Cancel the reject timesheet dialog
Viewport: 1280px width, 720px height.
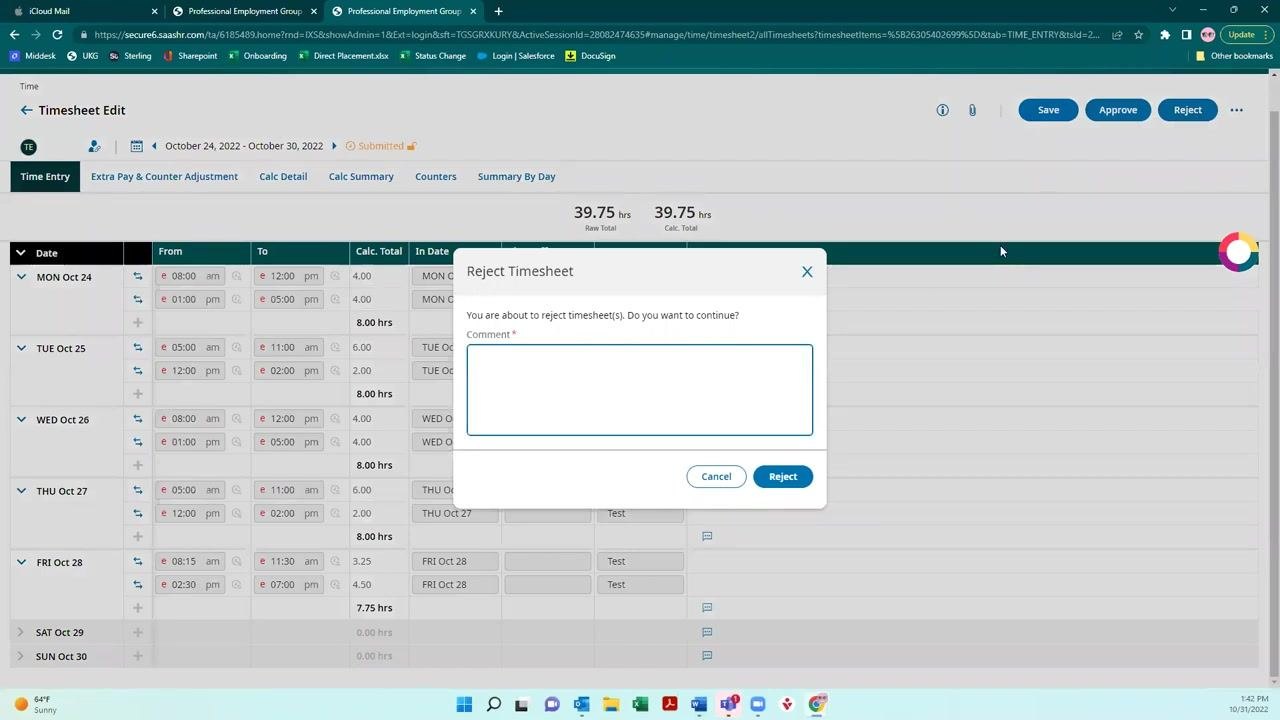pyautogui.click(x=716, y=476)
